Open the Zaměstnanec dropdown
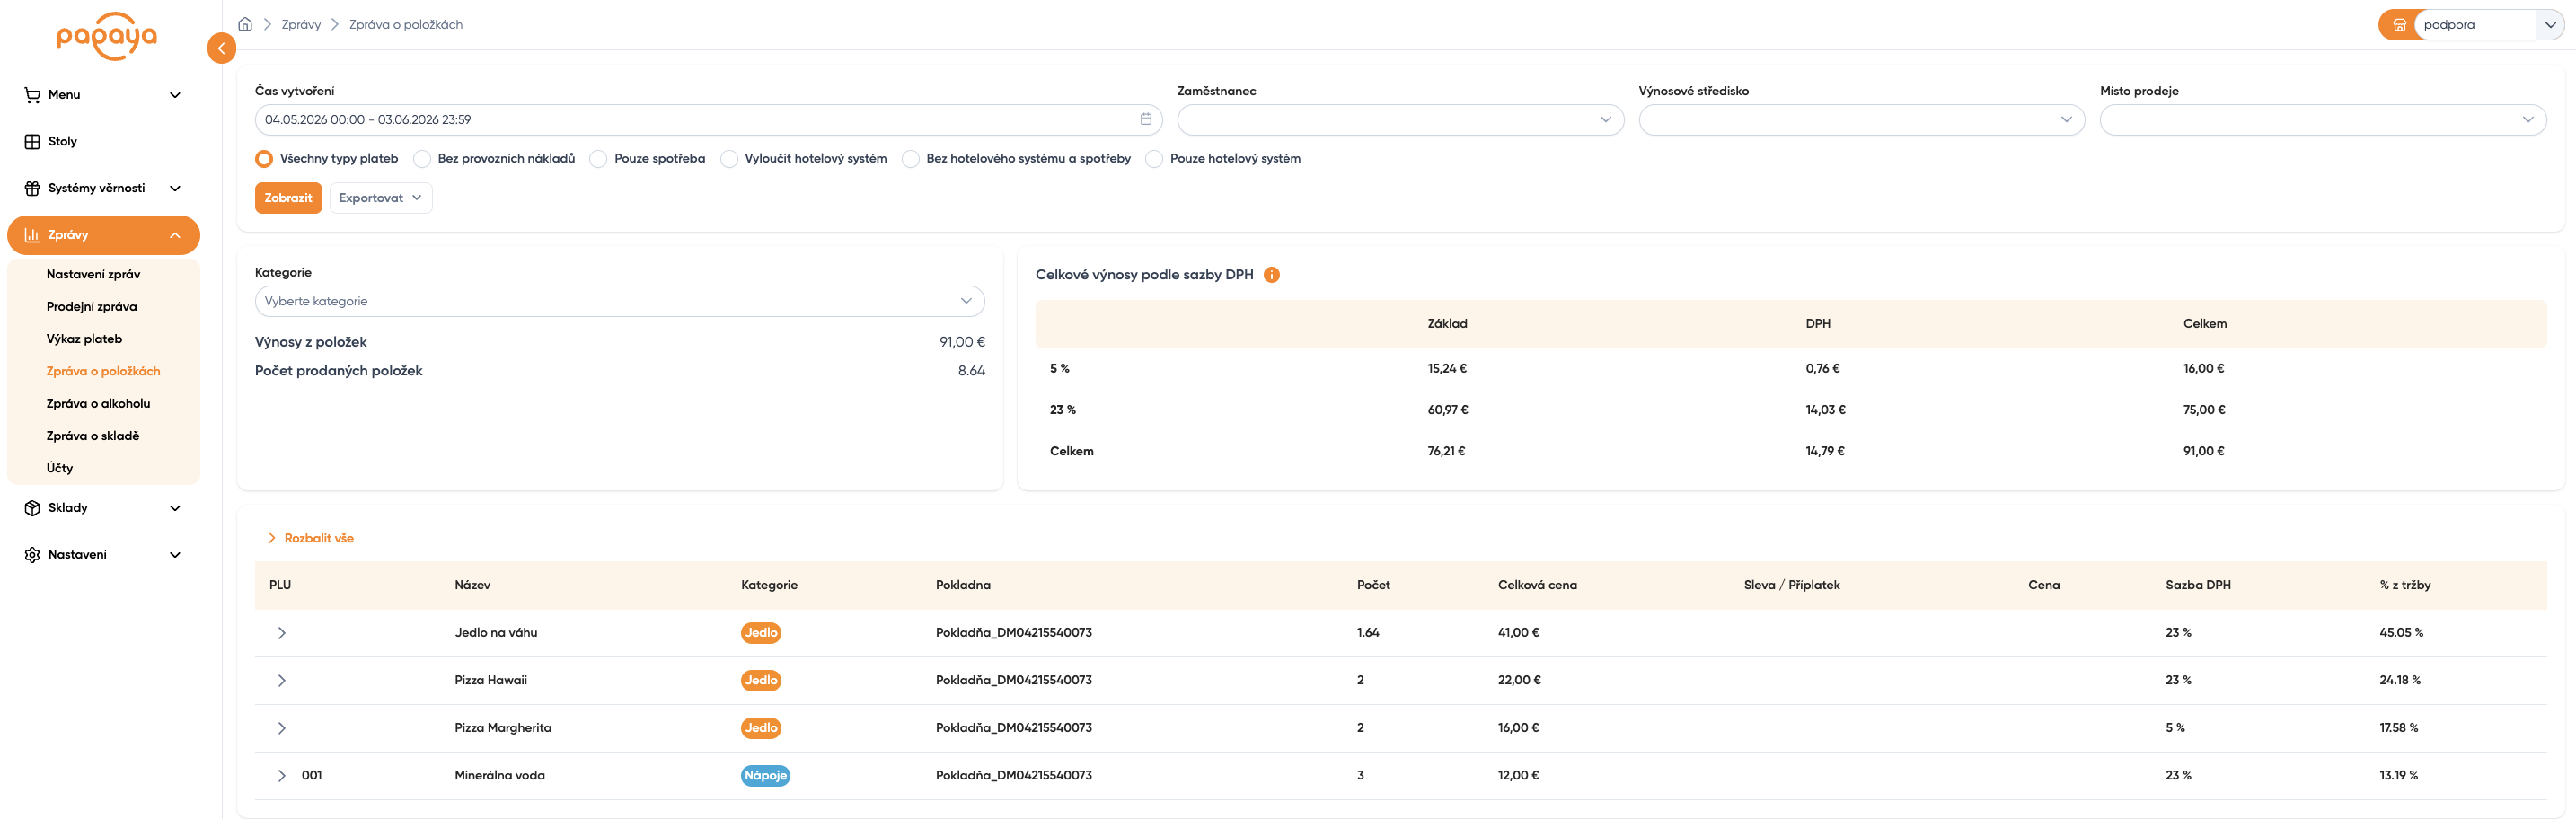 point(1400,120)
